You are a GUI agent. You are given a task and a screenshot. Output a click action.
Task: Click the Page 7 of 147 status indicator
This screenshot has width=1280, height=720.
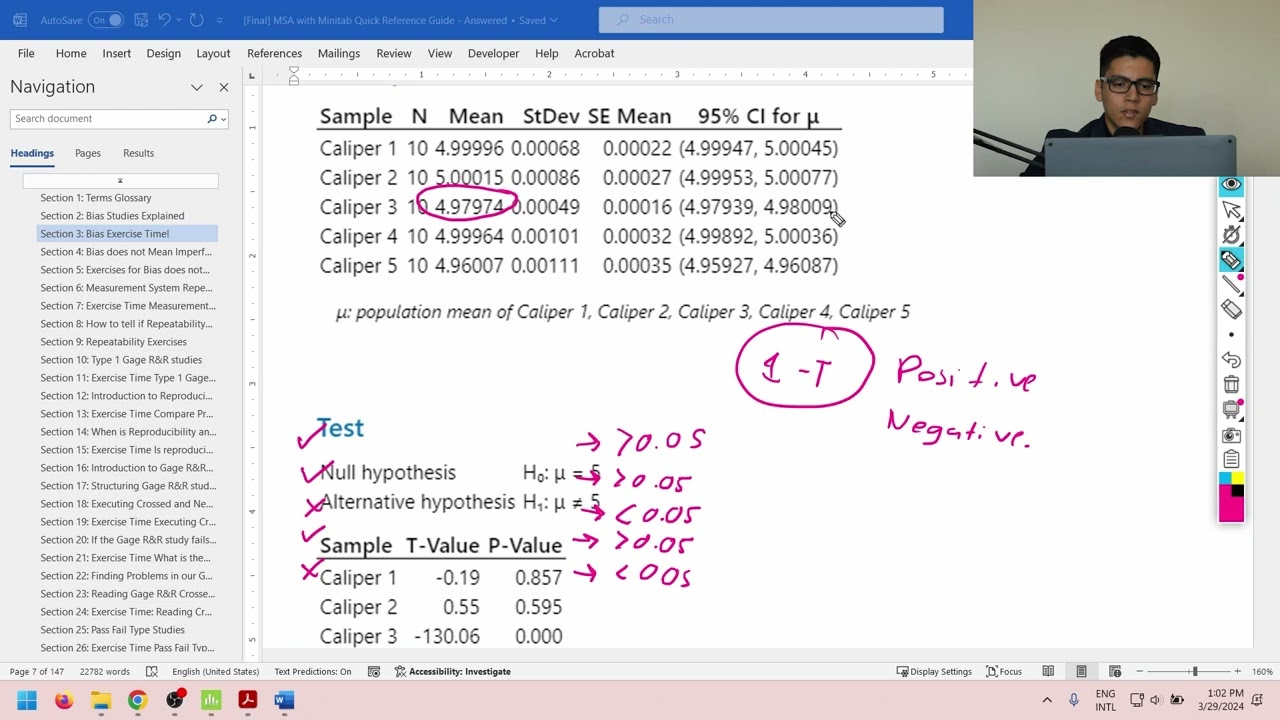point(36,672)
